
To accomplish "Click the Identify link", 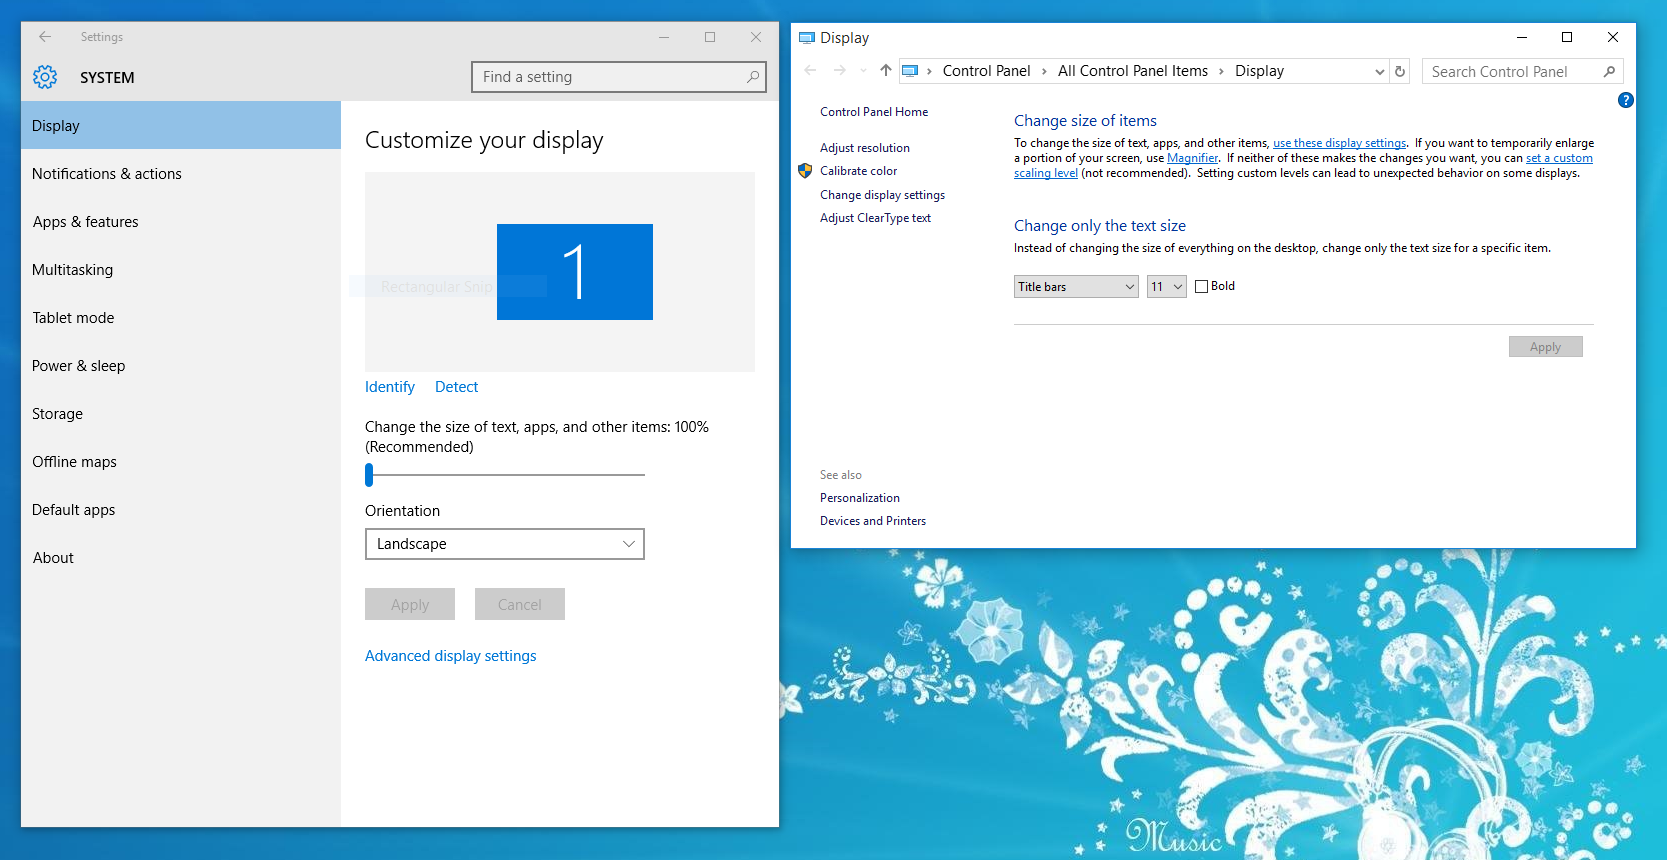I will point(389,387).
